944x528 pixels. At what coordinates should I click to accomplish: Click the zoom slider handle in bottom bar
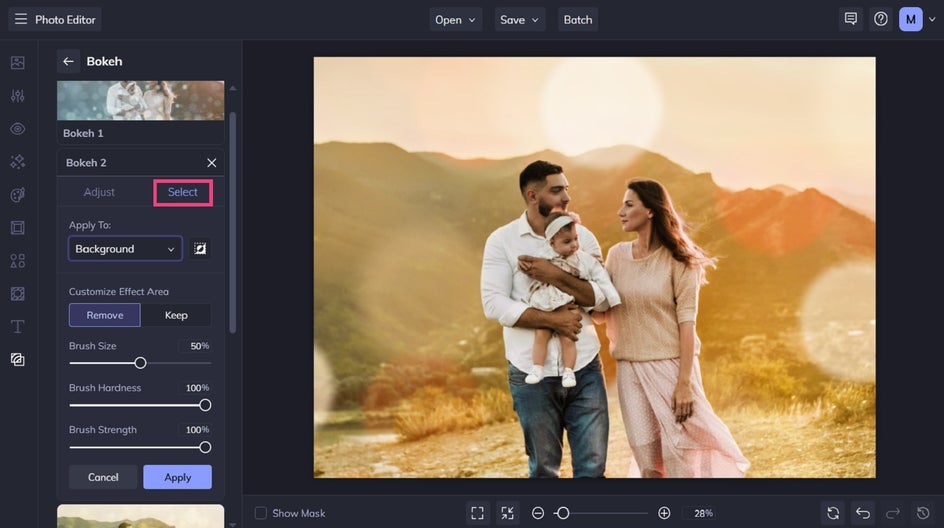[563, 513]
